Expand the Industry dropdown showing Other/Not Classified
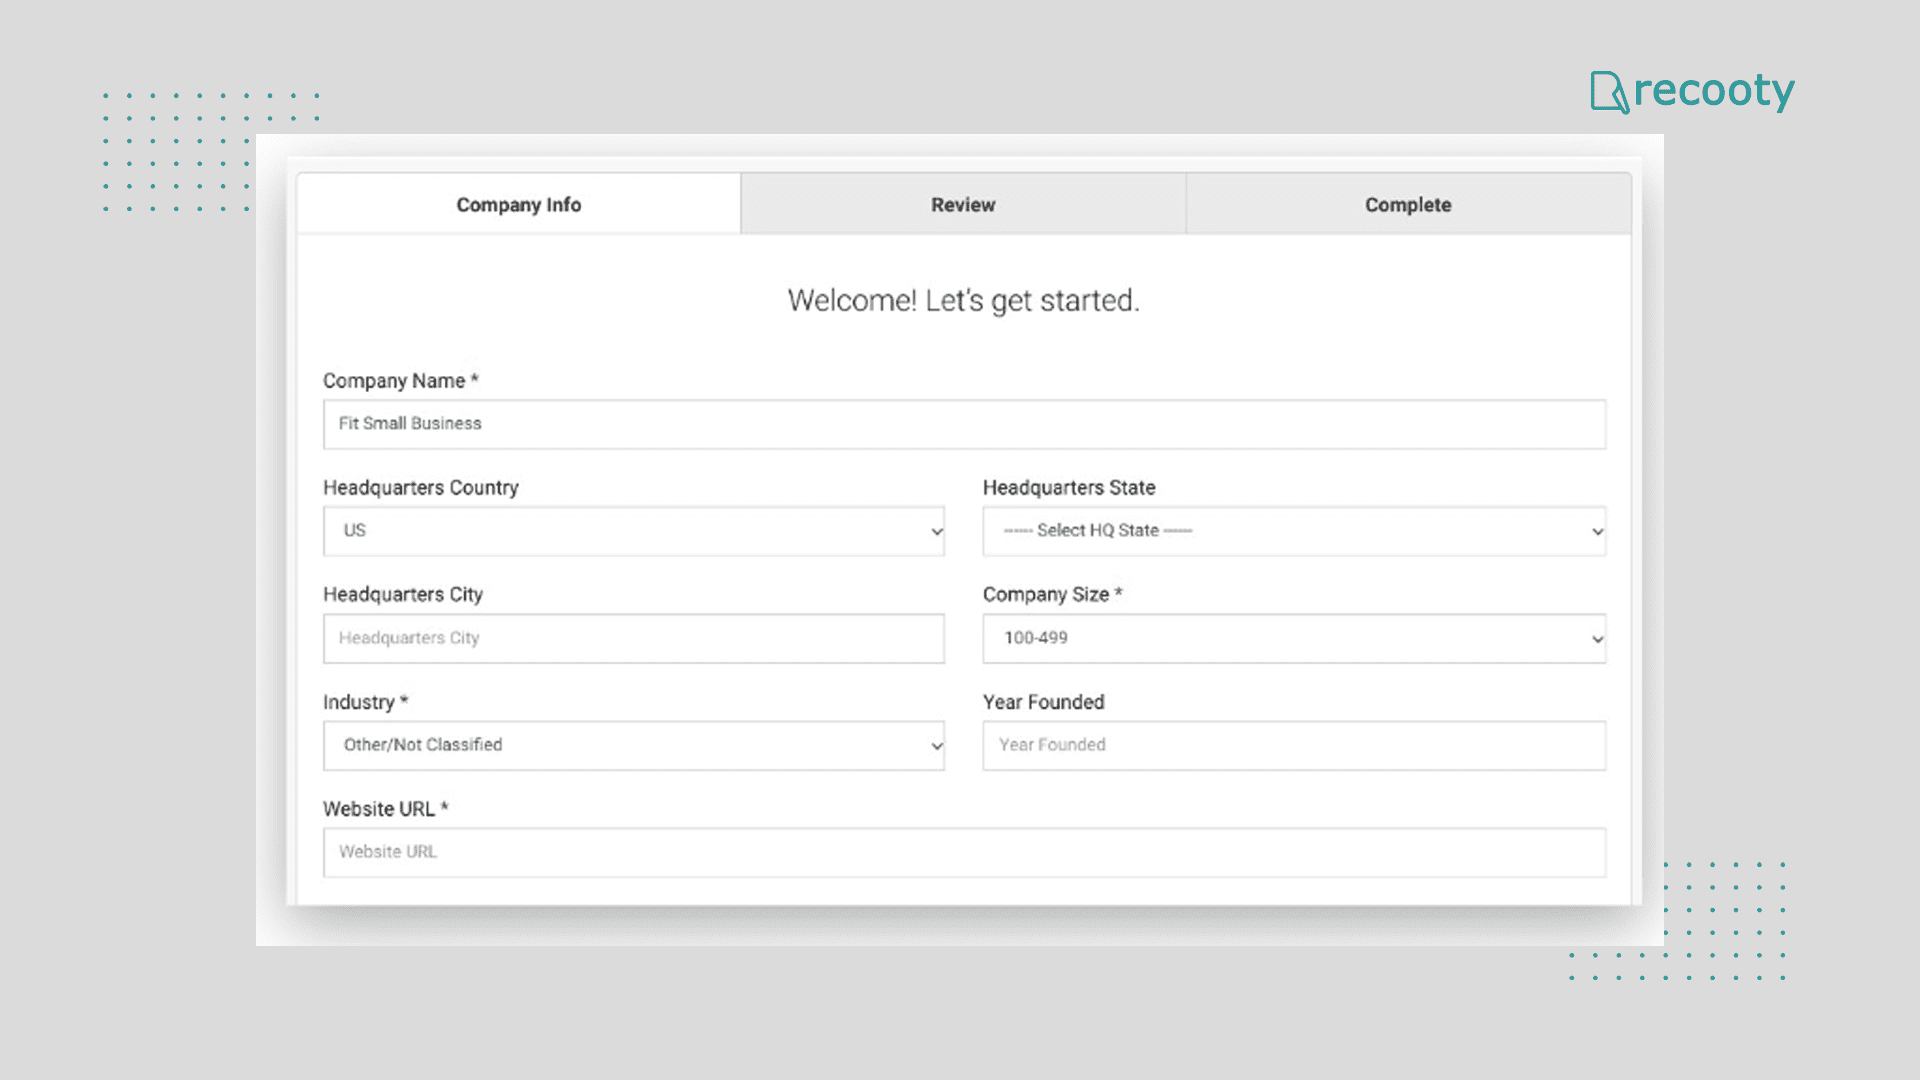Screen dimensions: 1920x1080 click(633, 745)
